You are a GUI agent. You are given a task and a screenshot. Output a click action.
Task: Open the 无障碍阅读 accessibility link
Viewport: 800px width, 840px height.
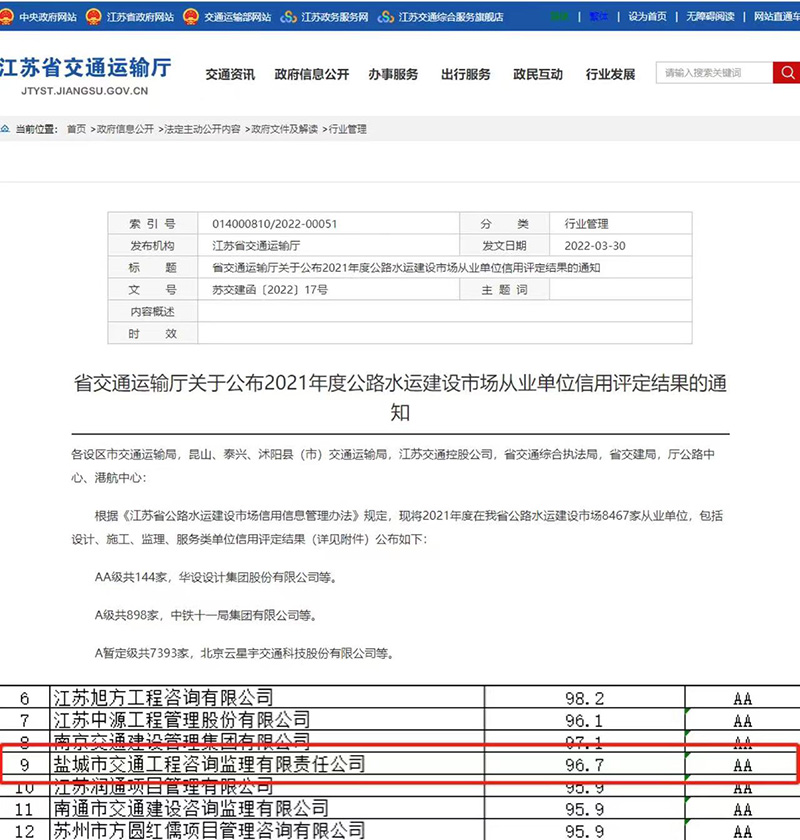710,17
